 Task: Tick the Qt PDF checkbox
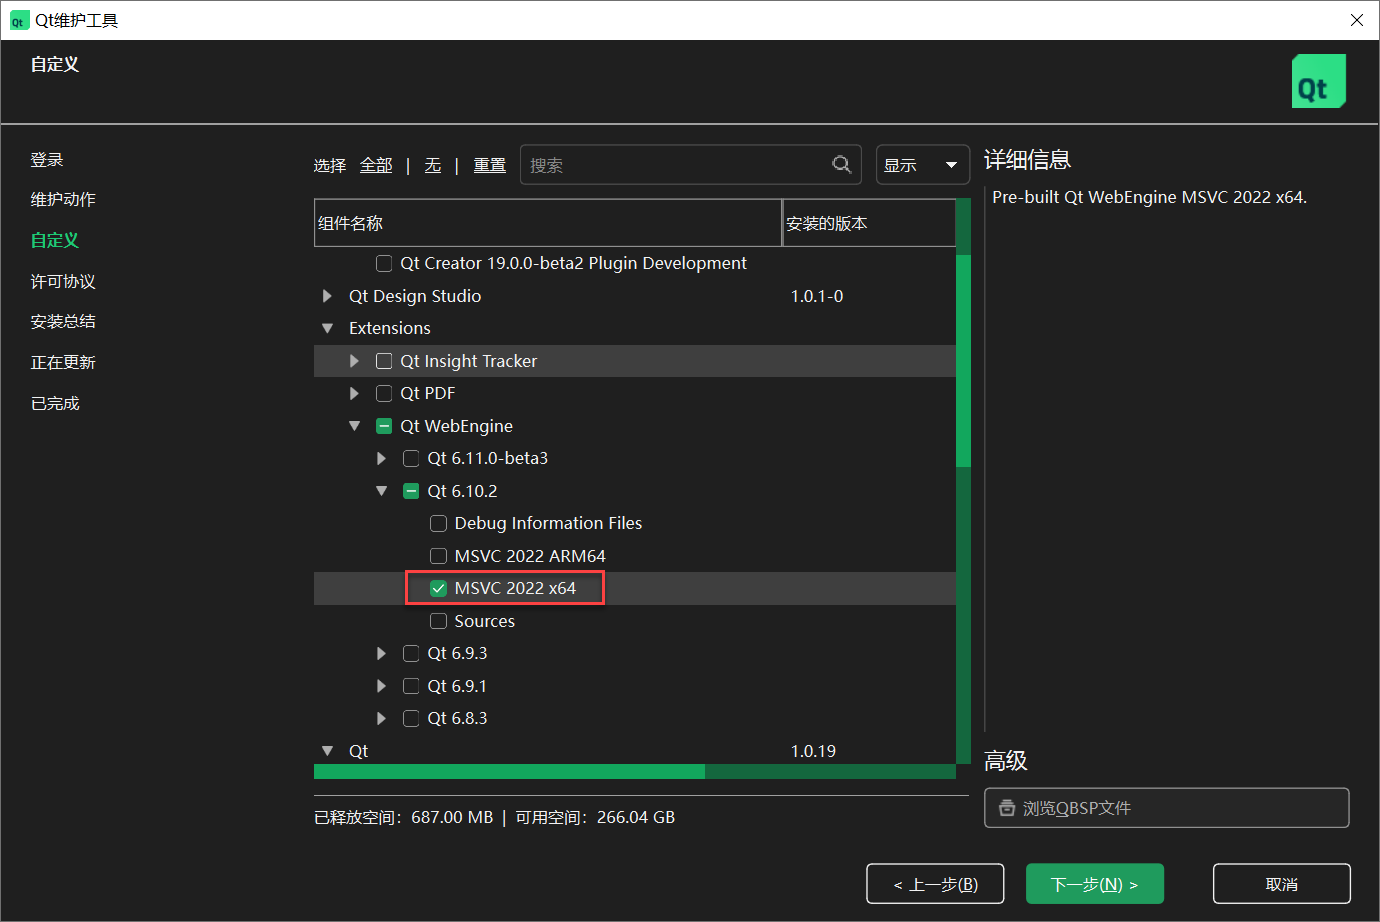(384, 393)
